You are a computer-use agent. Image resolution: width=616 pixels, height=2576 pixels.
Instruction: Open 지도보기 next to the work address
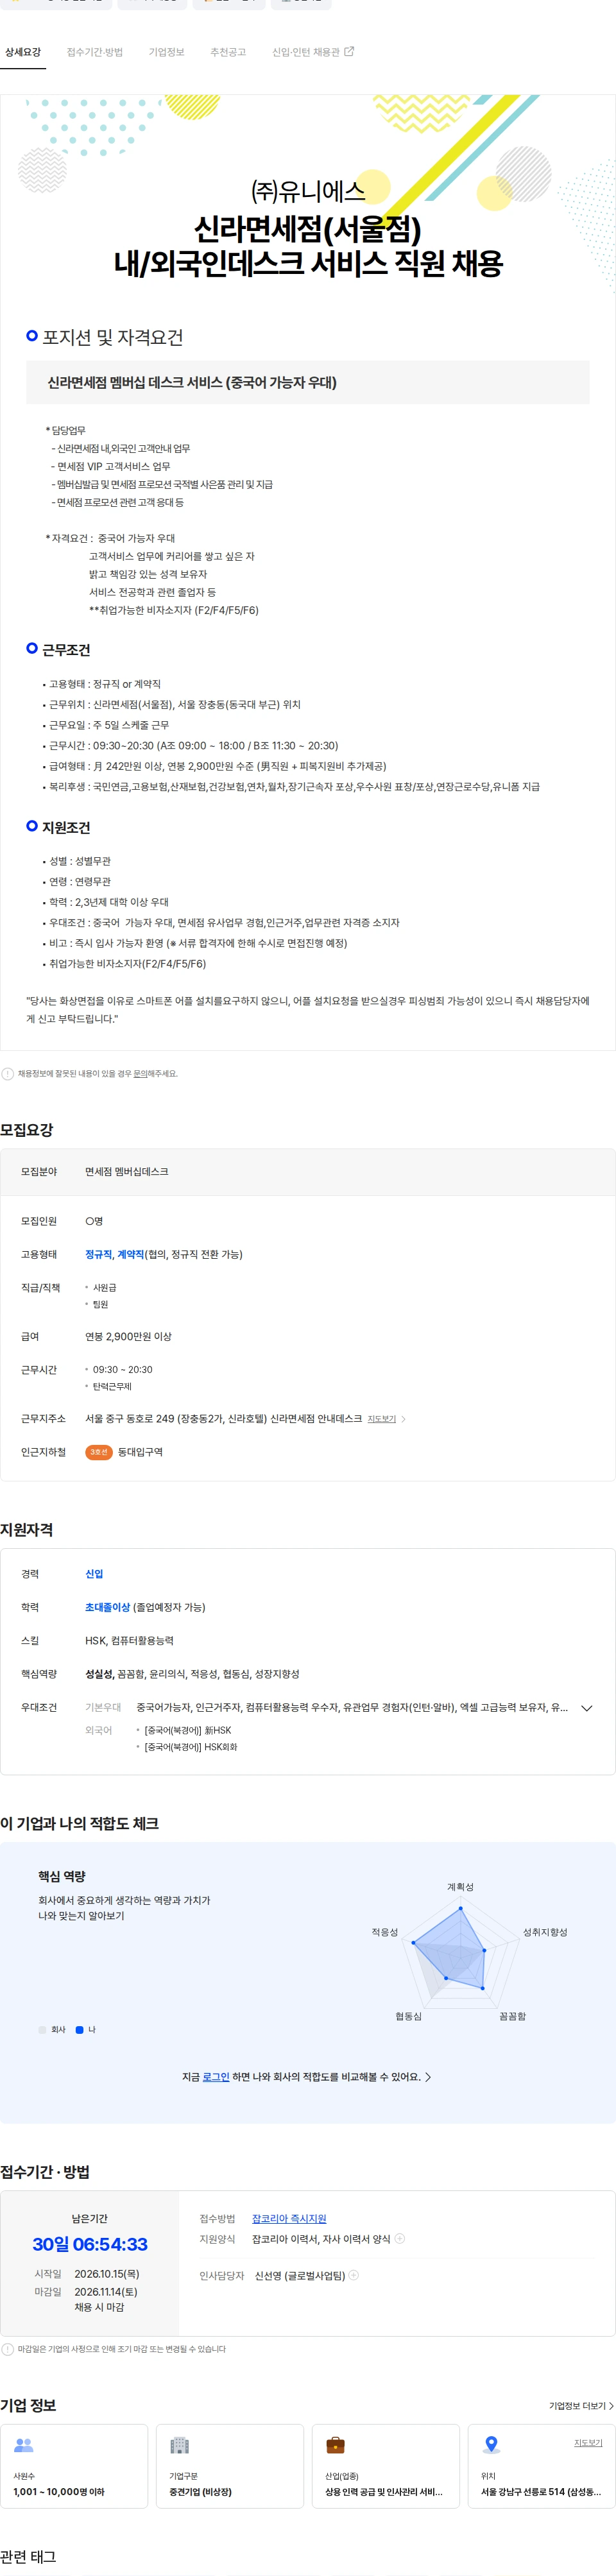point(382,1419)
